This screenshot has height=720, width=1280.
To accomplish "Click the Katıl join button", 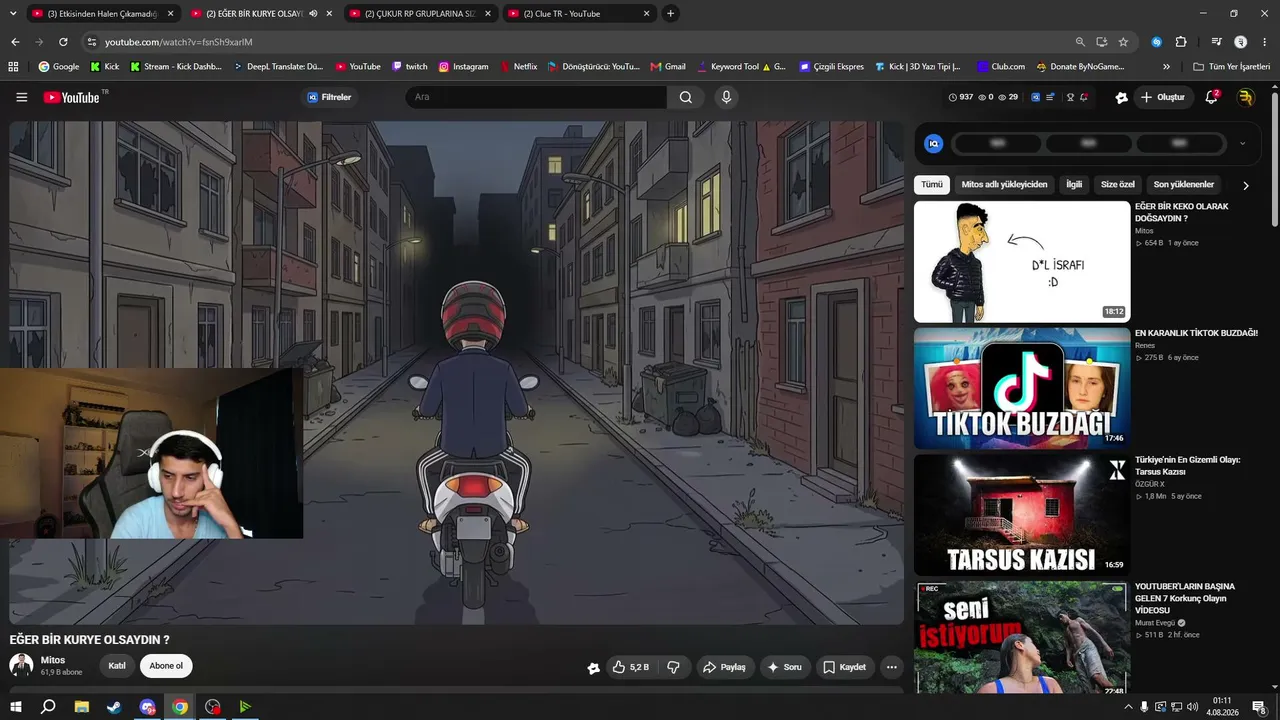I will click(x=117, y=666).
